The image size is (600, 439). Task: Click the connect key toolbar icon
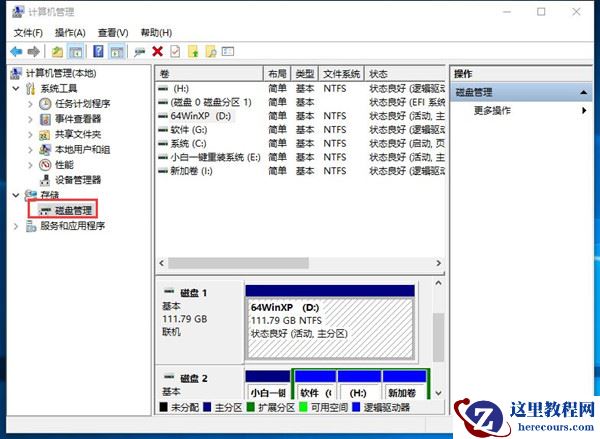139,52
